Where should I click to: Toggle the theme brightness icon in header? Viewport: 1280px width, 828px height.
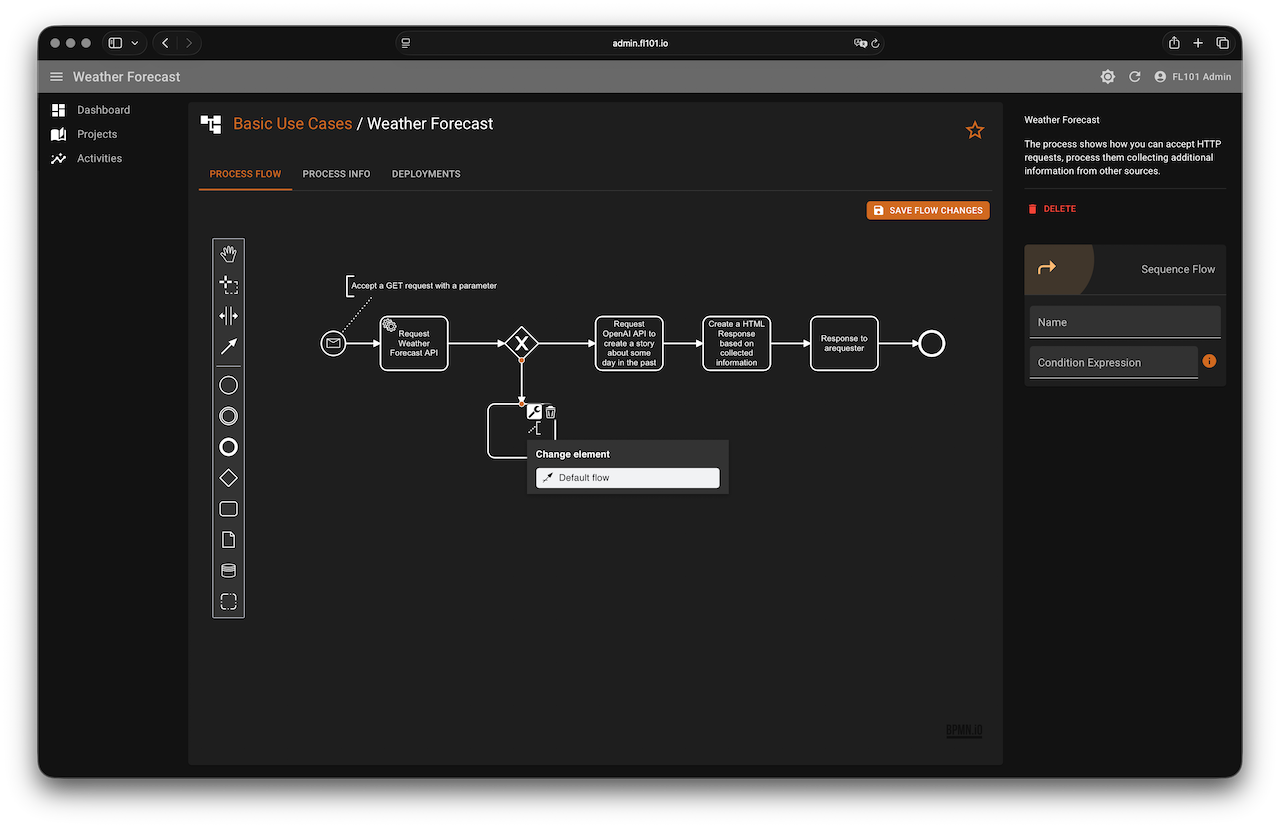coord(1107,77)
